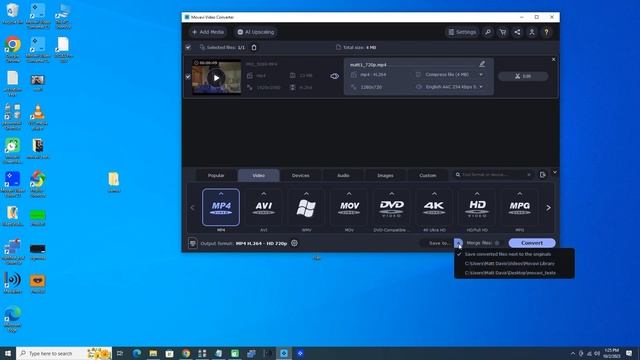Click the pencil rename output file icon
The image size is (640, 360).
point(482,64)
